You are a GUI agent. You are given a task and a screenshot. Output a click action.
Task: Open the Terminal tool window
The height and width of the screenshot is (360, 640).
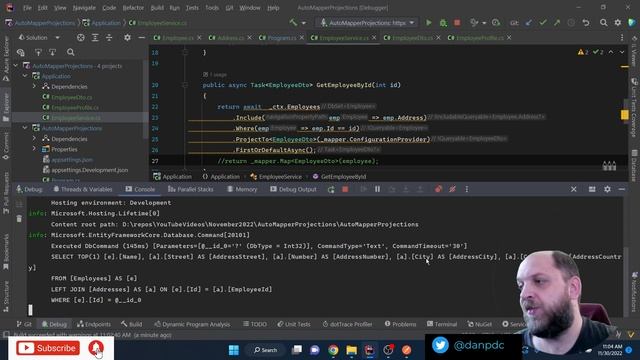(442, 324)
